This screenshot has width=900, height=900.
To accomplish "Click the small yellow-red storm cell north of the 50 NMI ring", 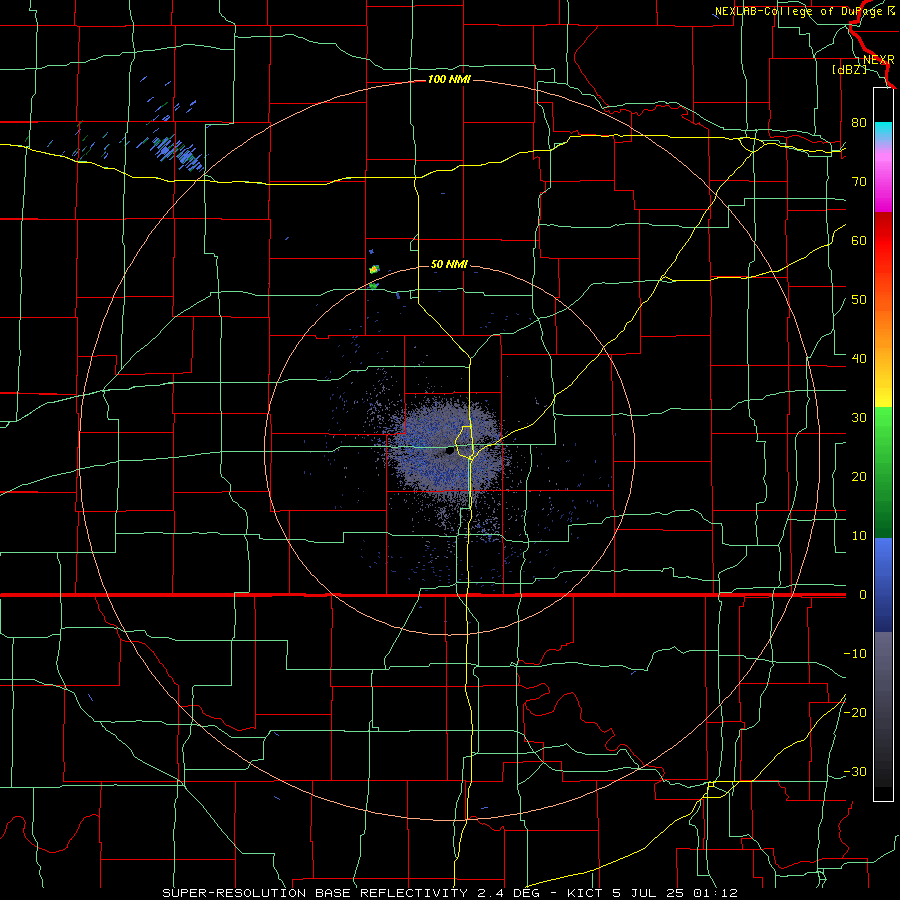I will pos(374,269).
